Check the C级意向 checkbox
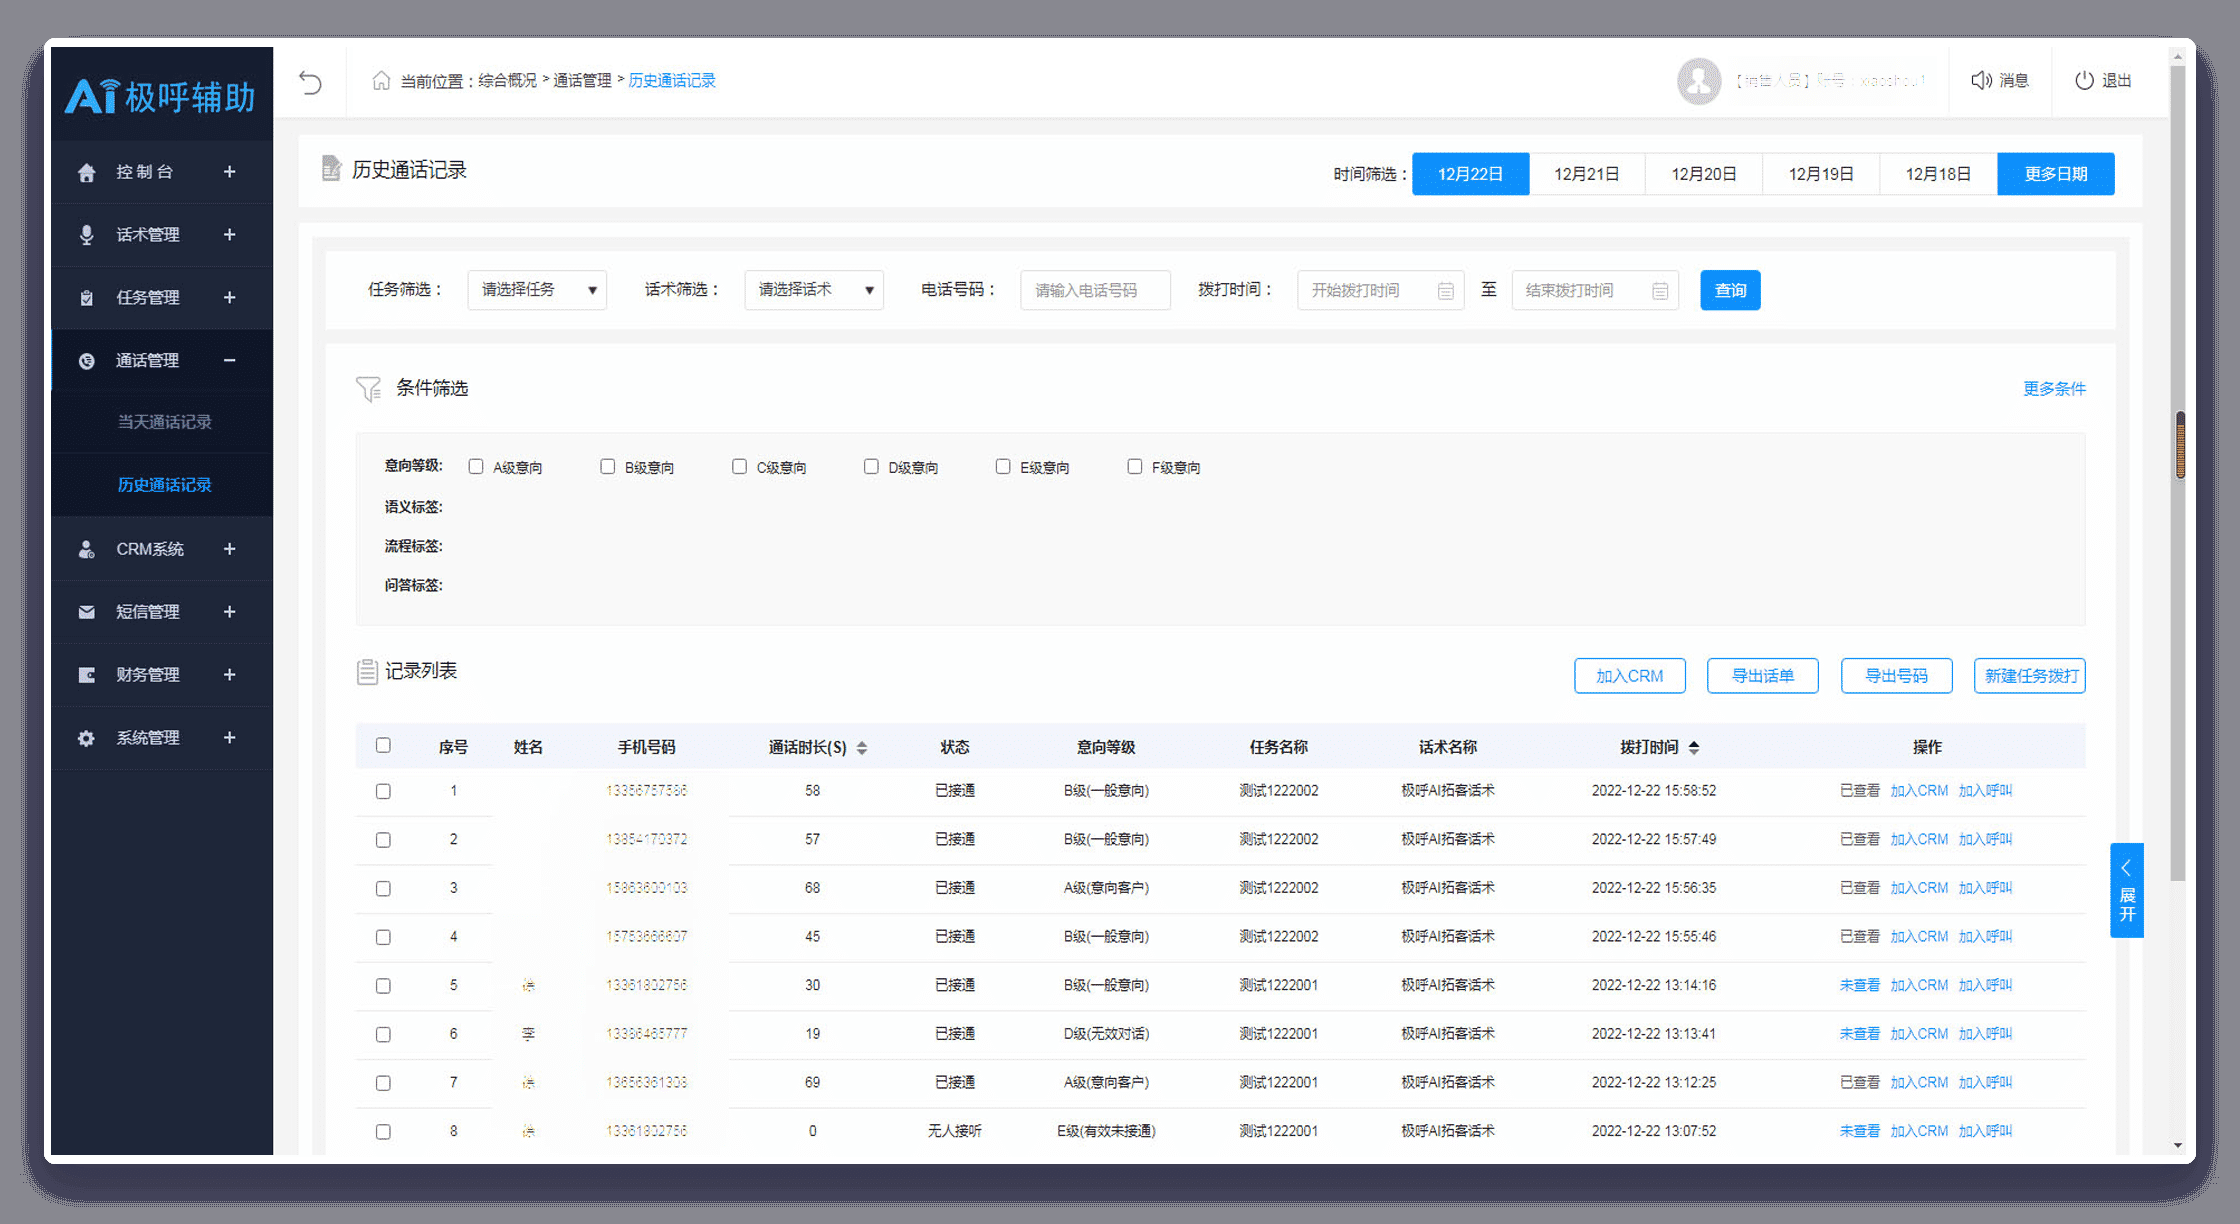This screenshot has height=1224, width=2240. click(x=739, y=467)
